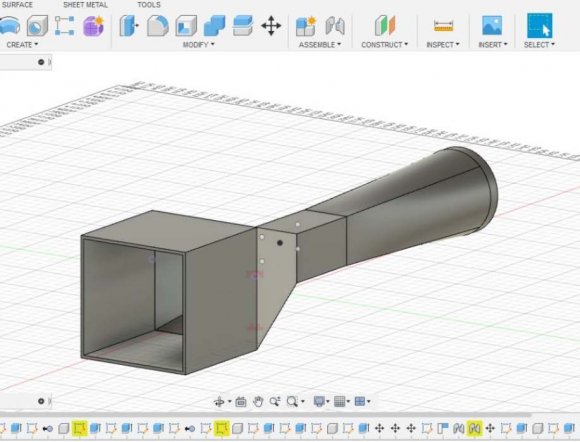
Task: Create a New Component
Action: (x=306, y=26)
